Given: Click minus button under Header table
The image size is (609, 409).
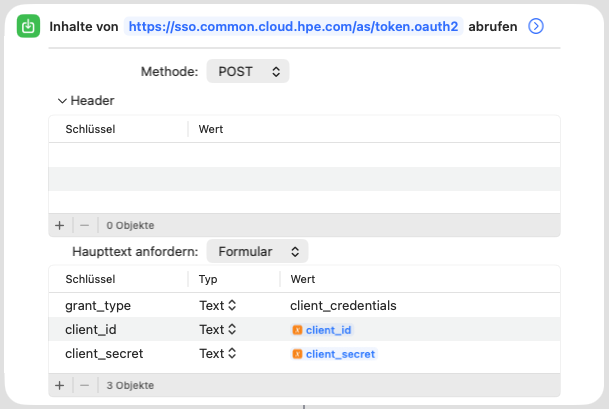Looking at the screenshot, I should click(84, 226).
